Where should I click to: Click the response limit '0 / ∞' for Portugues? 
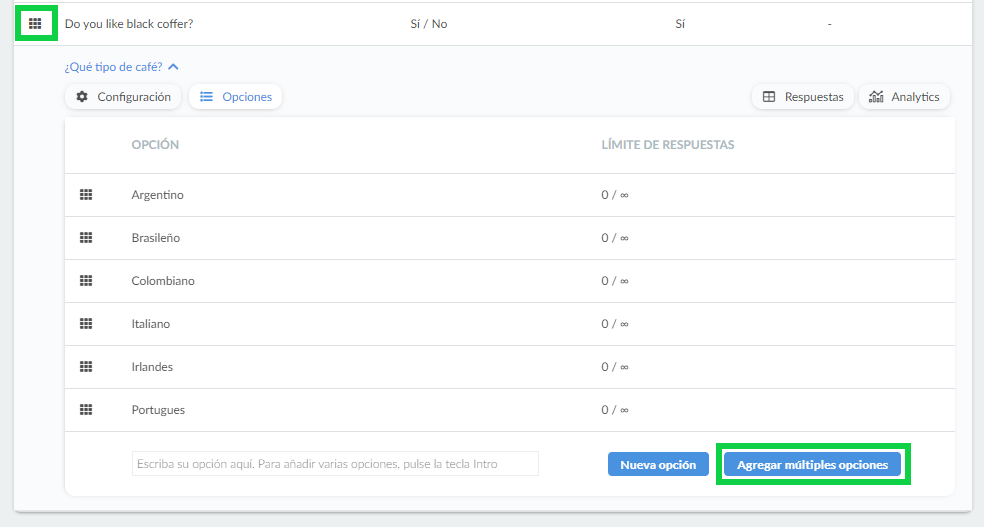click(x=615, y=410)
